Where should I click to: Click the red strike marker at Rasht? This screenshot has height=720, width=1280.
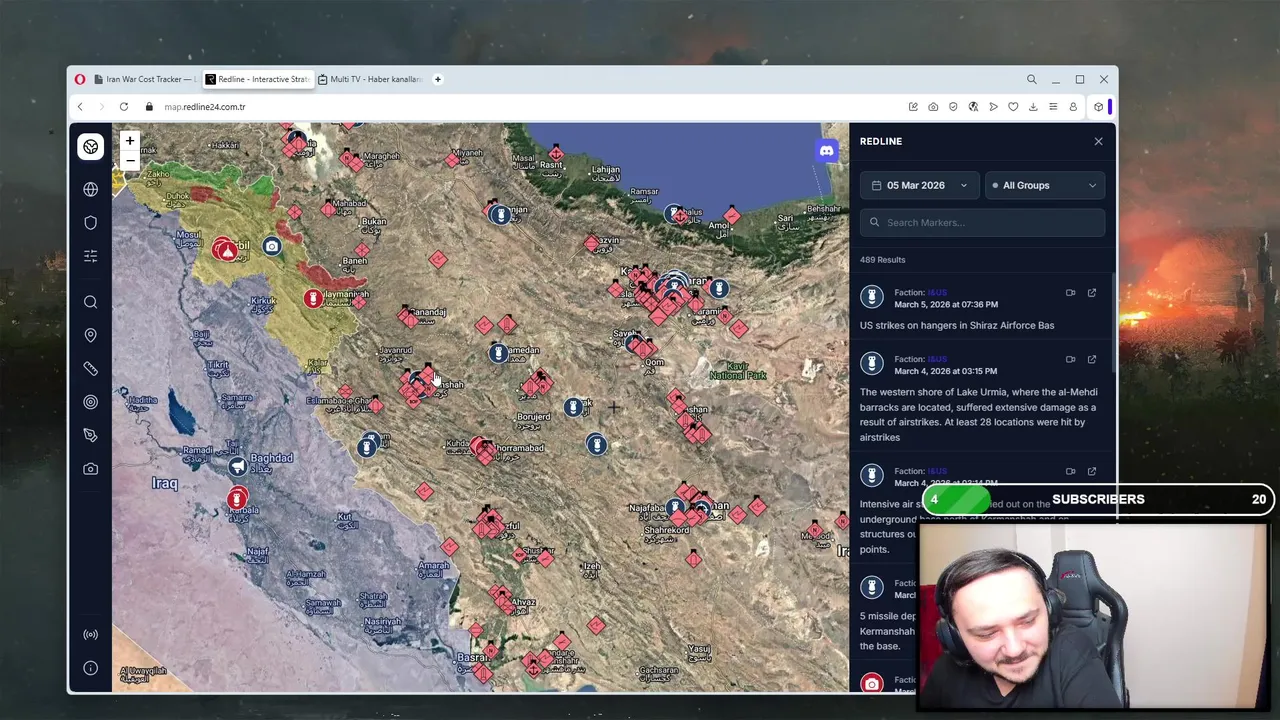click(x=556, y=153)
